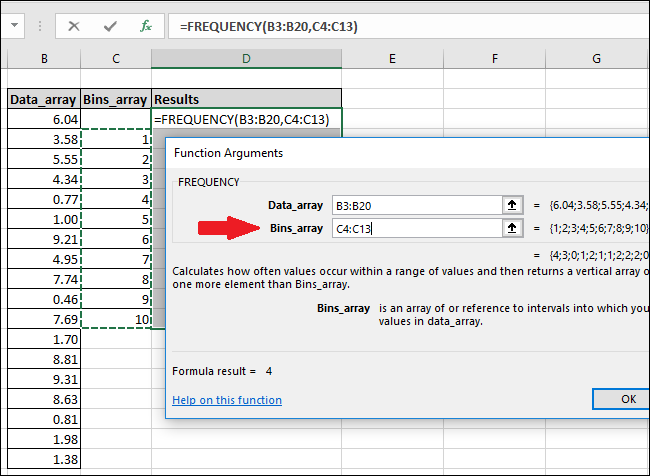The image size is (650, 476).
Task: Collapse dialog using Bins_array range selector icon
Action: click(513, 228)
